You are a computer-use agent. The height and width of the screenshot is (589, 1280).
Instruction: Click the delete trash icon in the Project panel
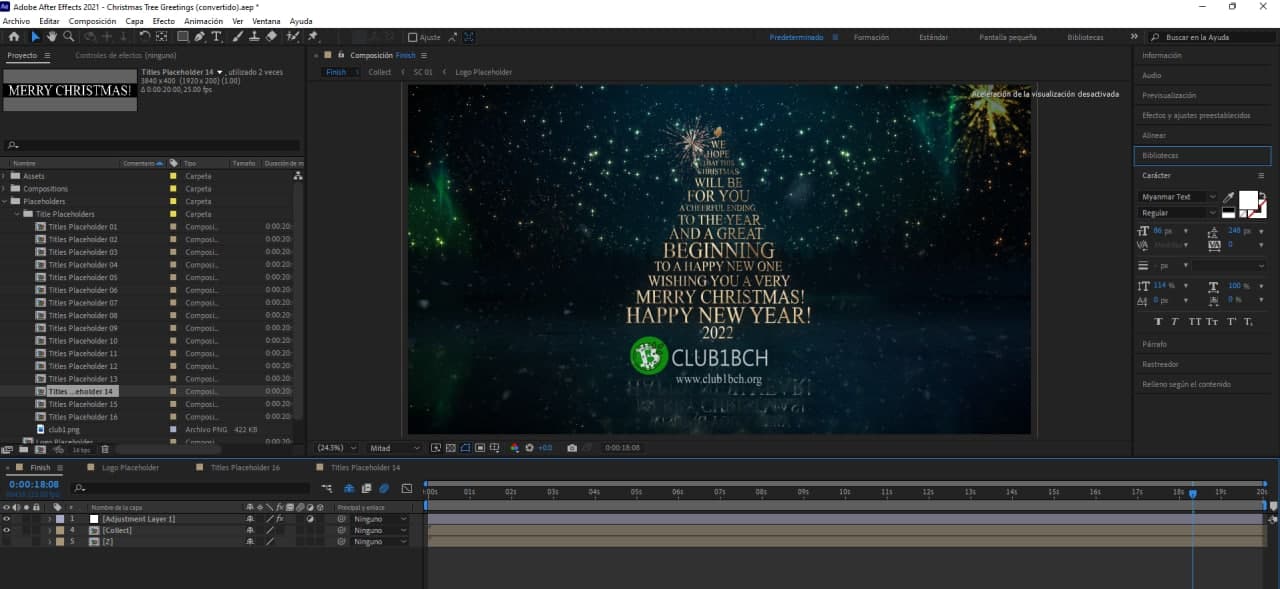pyautogui.click(x=105, y=450)
